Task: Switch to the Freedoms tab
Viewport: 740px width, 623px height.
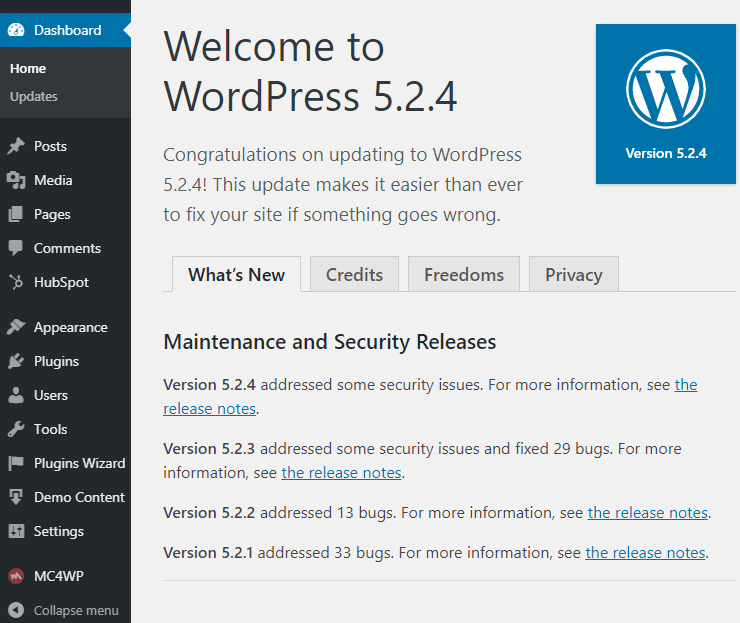Action: pos(464,274)
